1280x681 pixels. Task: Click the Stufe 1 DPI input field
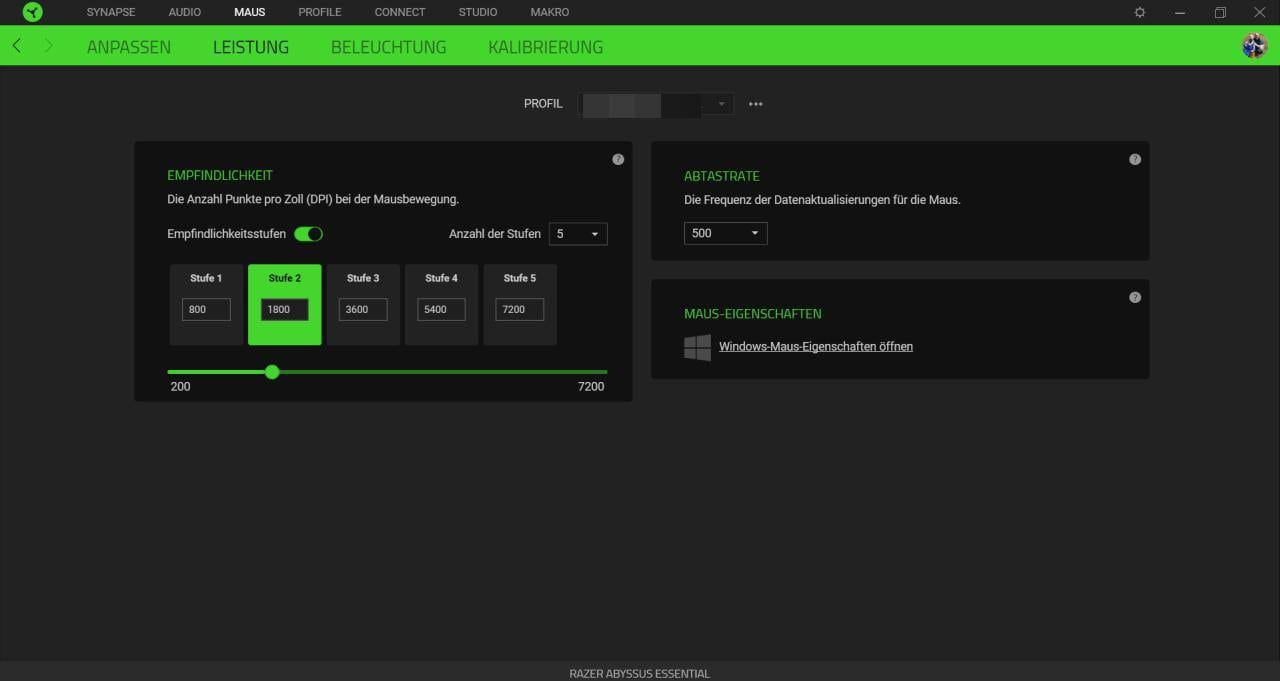pos(206,310)
